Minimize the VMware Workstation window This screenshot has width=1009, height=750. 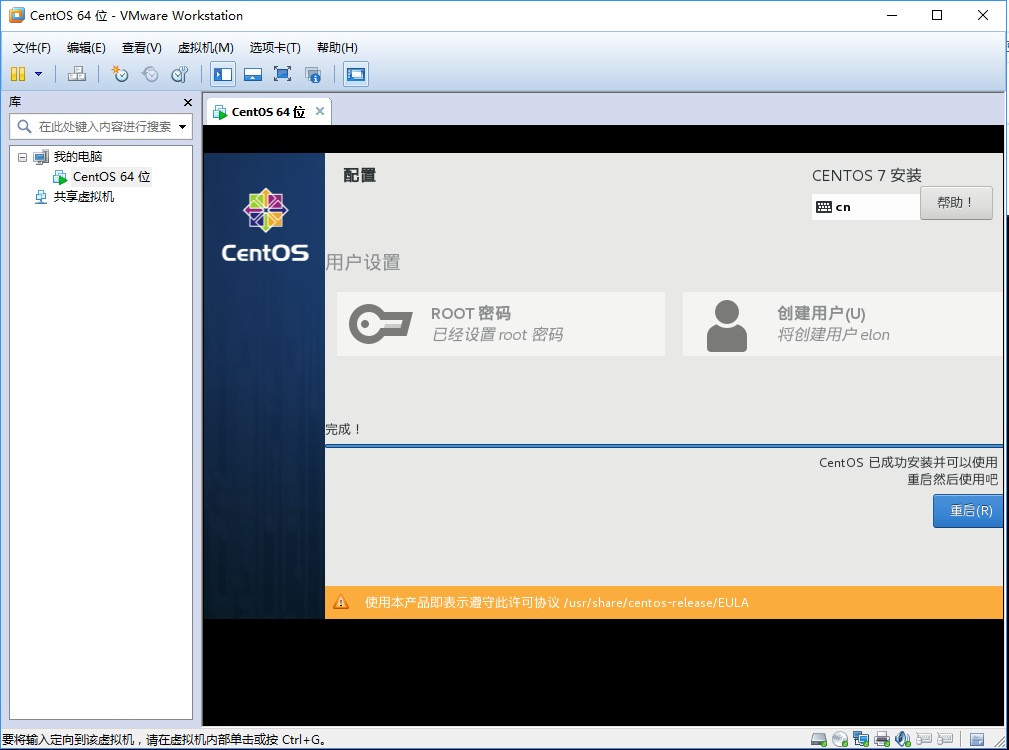(x=892, y=15)
